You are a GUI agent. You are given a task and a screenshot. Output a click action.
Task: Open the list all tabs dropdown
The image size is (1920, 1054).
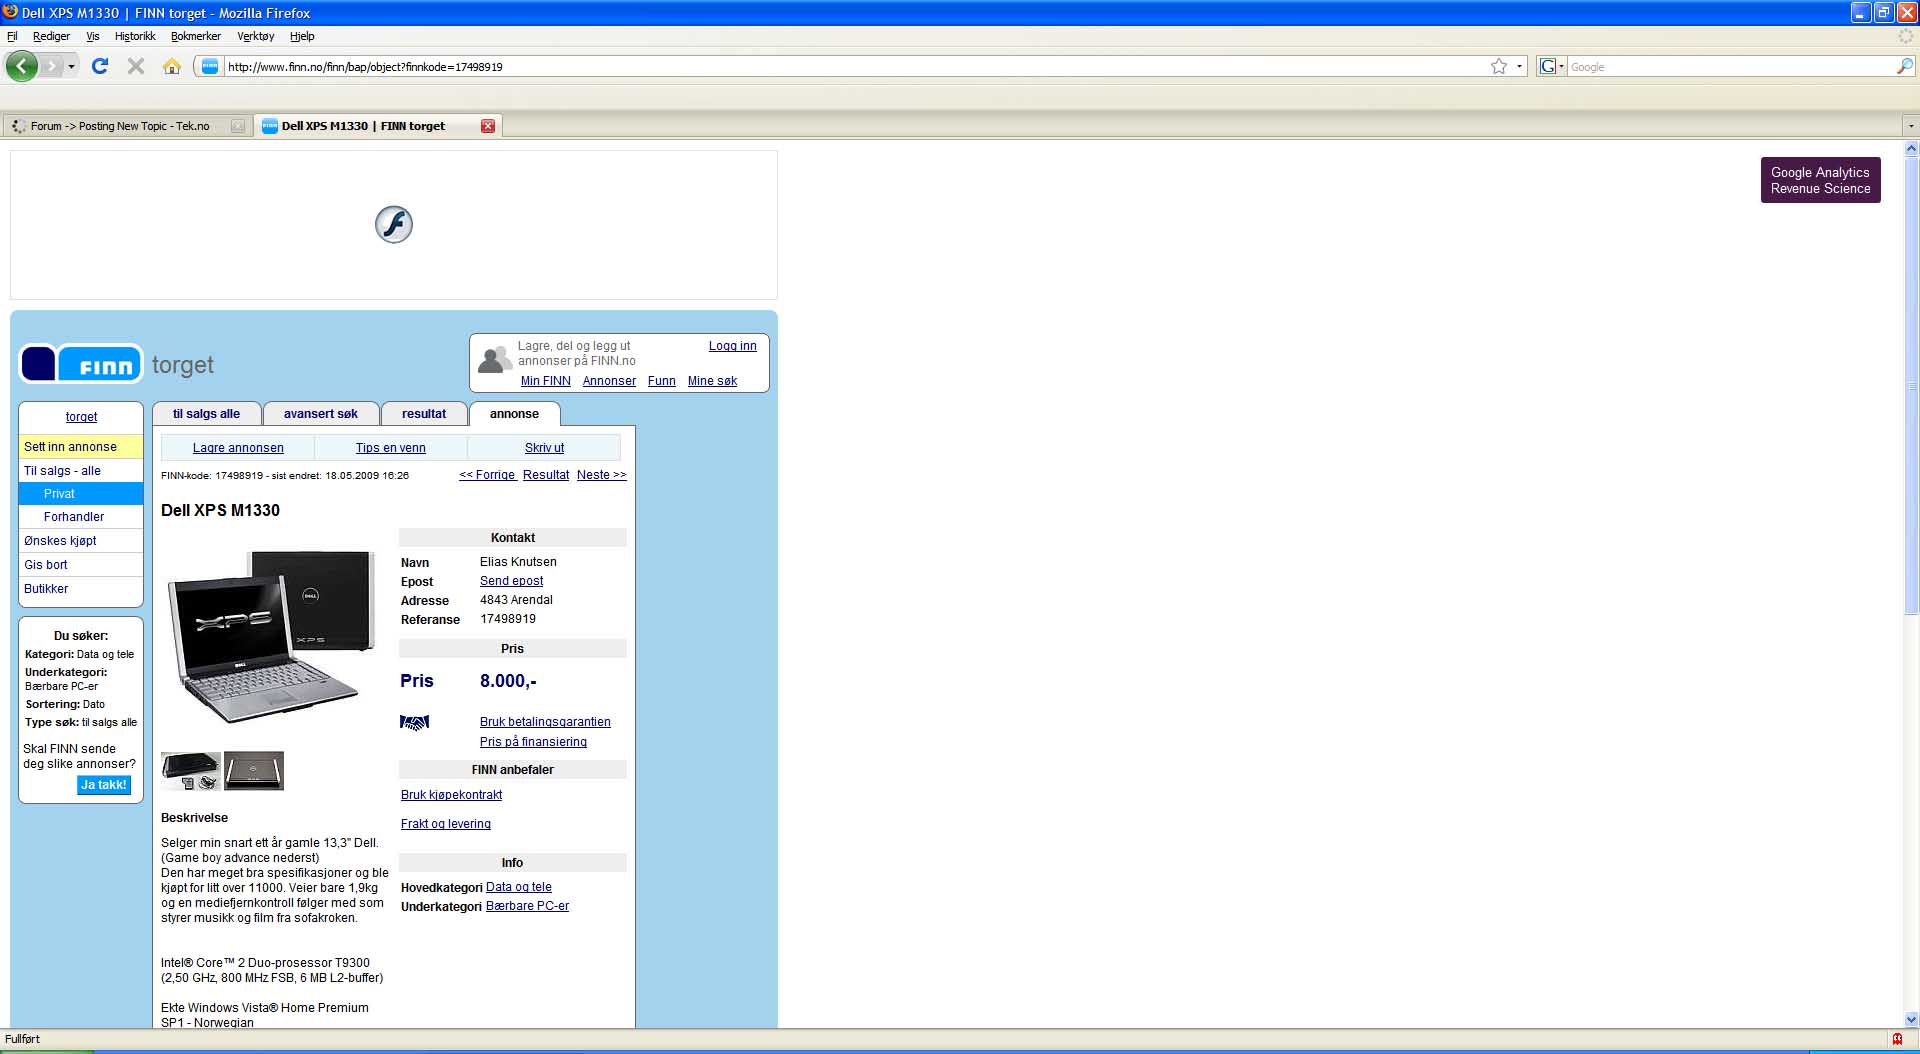click(x=1910, y=126)
